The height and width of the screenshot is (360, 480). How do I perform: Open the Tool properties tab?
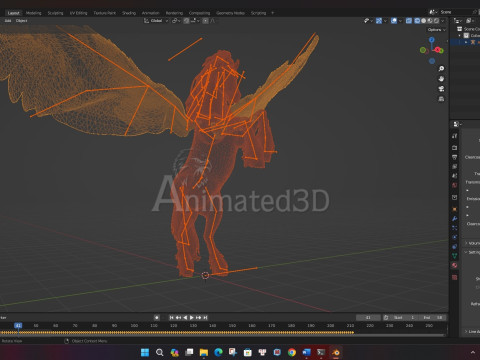(x=455, y=136)
